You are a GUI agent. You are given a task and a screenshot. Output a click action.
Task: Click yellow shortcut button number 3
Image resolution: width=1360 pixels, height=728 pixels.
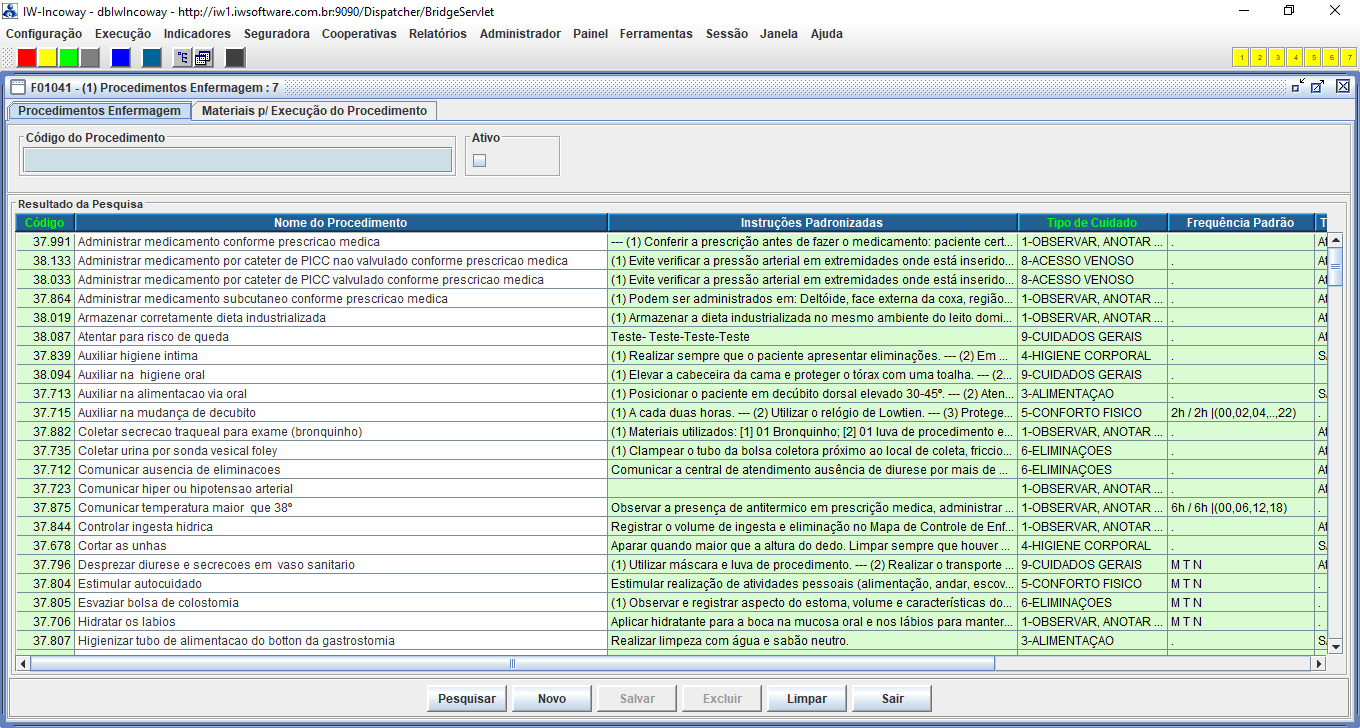coord(1277,57)
